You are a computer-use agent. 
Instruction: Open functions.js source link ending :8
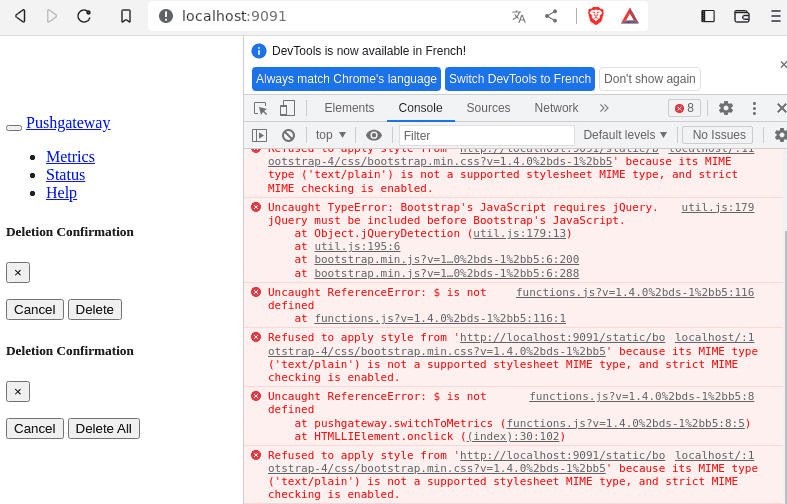pyautogui.click(x=642, y=396)
